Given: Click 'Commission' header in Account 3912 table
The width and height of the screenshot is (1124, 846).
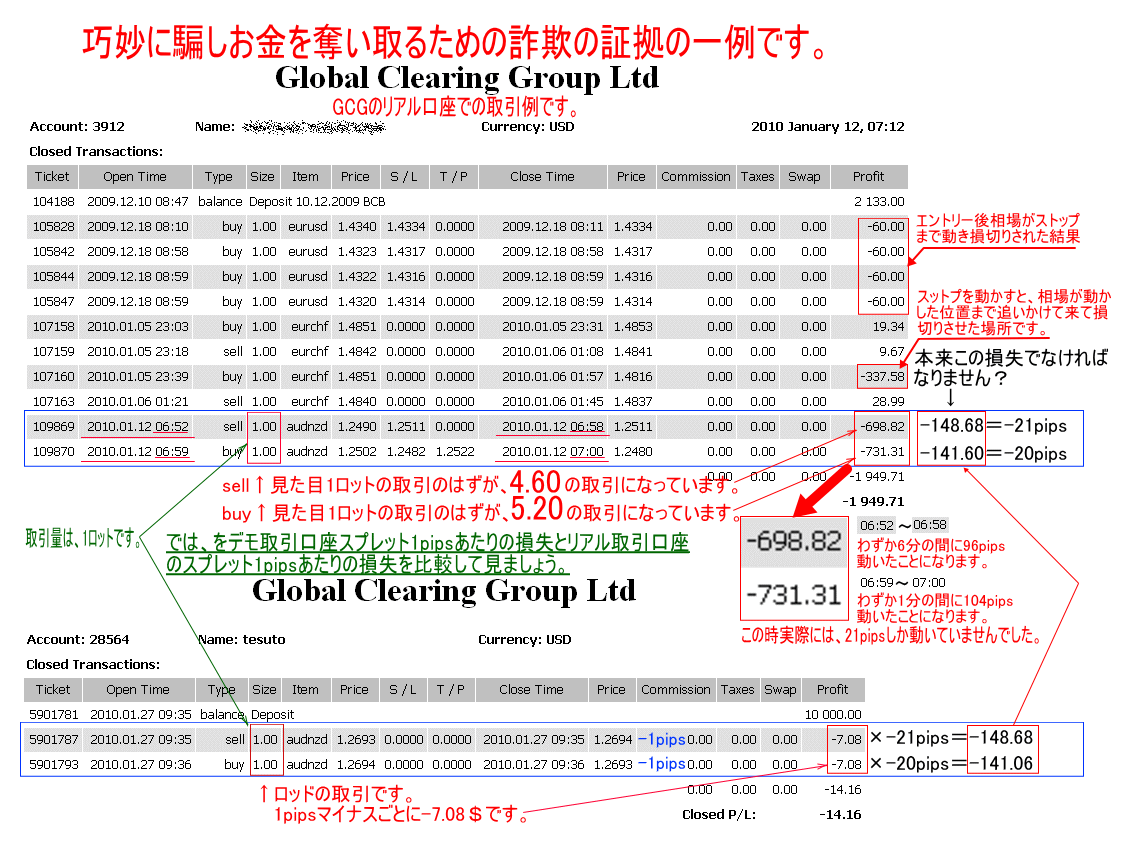Looking at the screenshot, I should [695, 176].
